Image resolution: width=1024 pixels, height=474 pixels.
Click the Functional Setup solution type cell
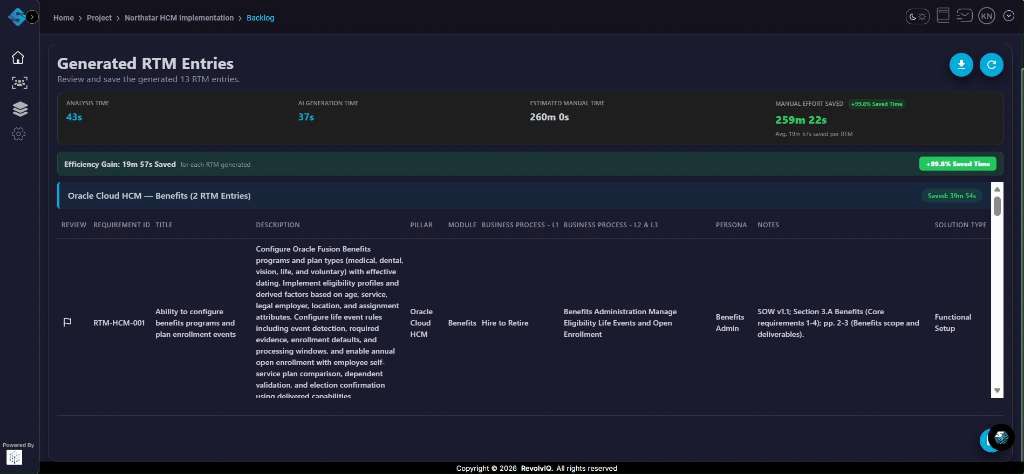click(953, 323)
